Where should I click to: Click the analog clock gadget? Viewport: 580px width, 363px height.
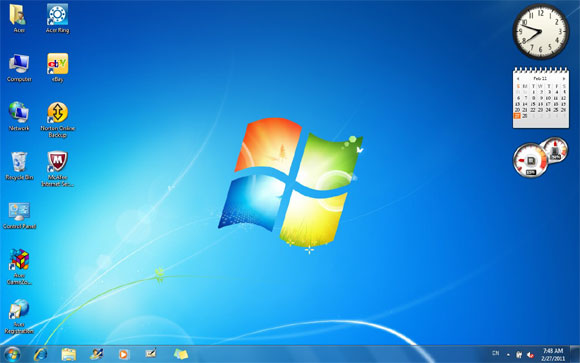[x=541, y=31]
